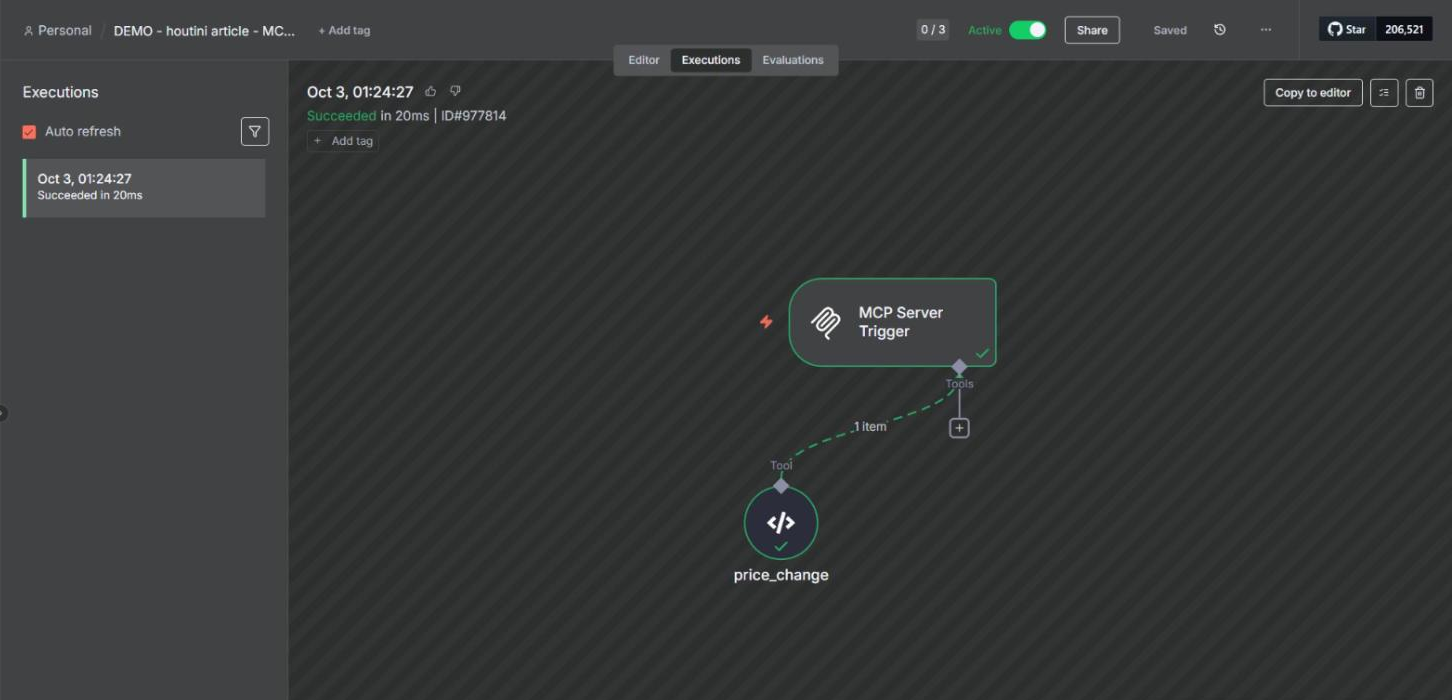Open the executions filter funnel icon

pos(255,131)
